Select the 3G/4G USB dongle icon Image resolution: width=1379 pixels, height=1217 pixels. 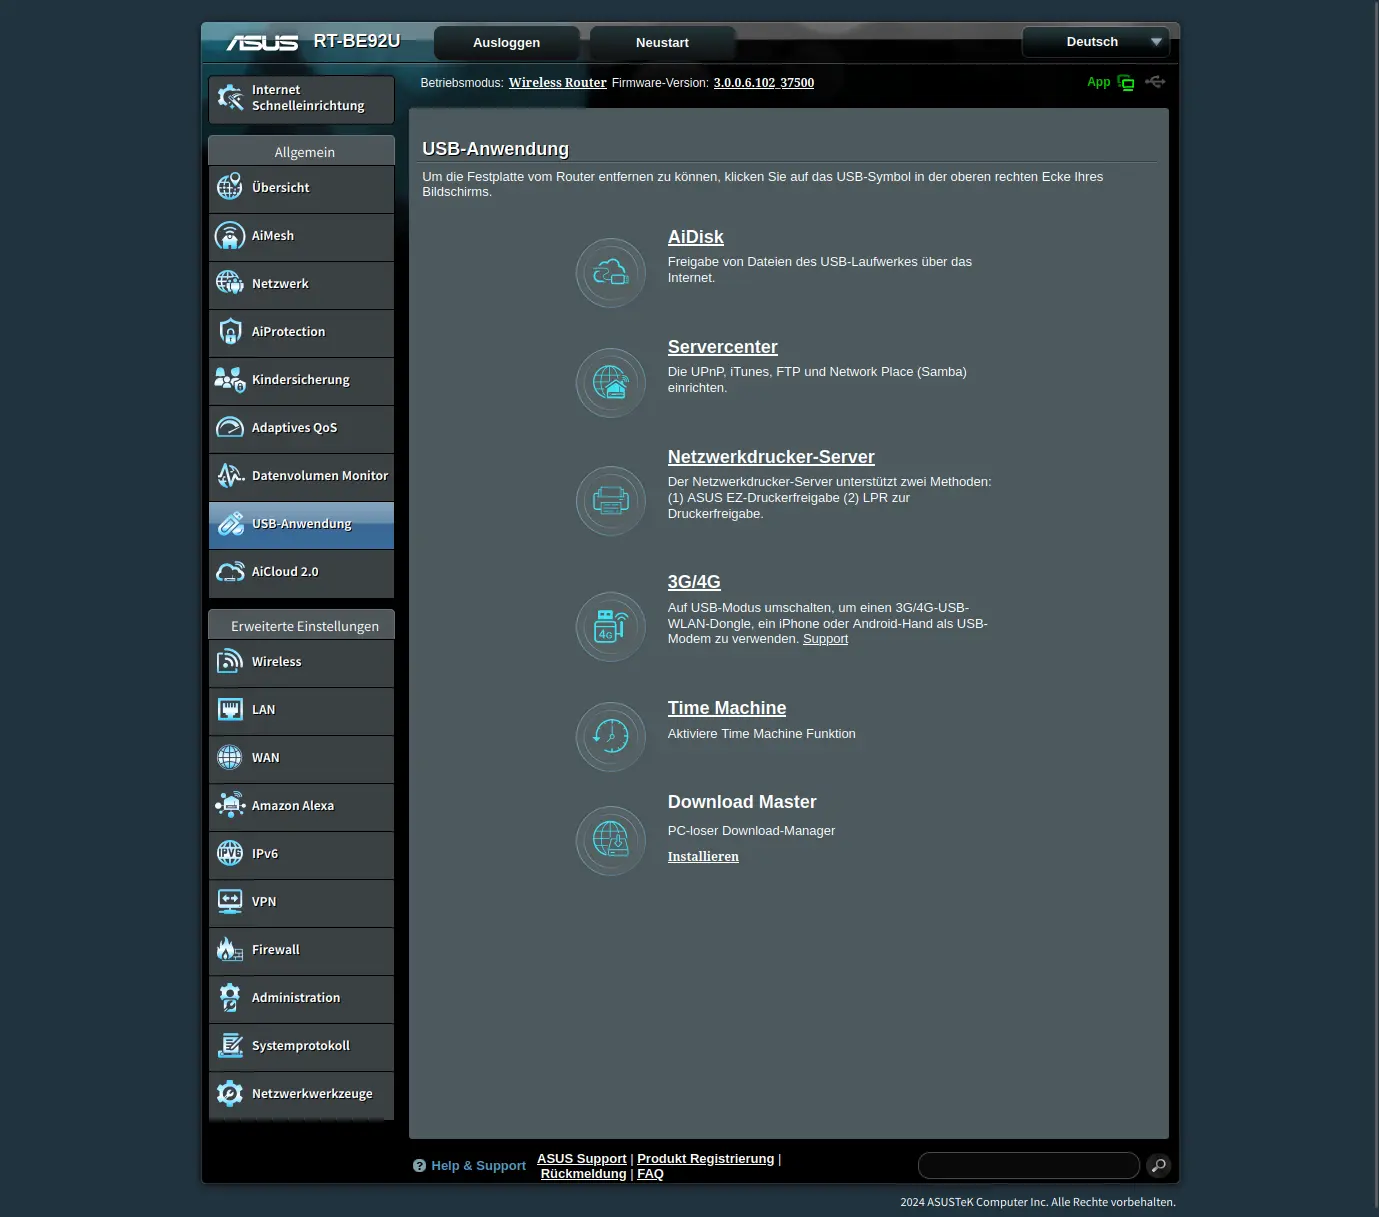(610, 627)
